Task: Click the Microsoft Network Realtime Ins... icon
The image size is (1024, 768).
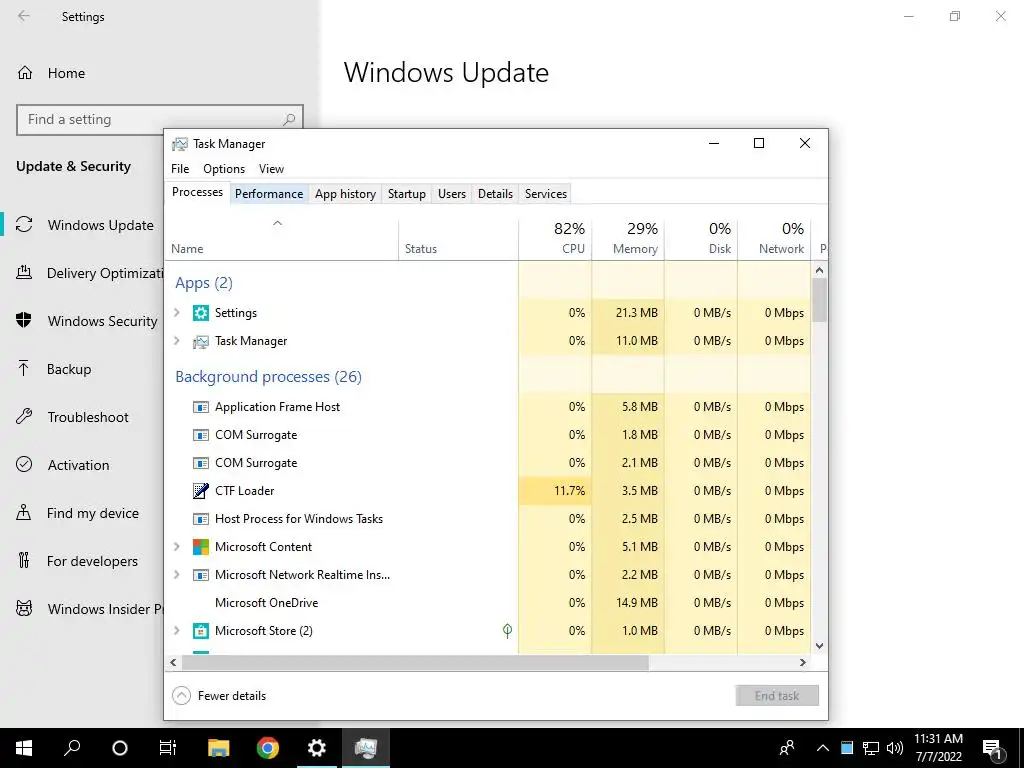Action: [200, 575]
